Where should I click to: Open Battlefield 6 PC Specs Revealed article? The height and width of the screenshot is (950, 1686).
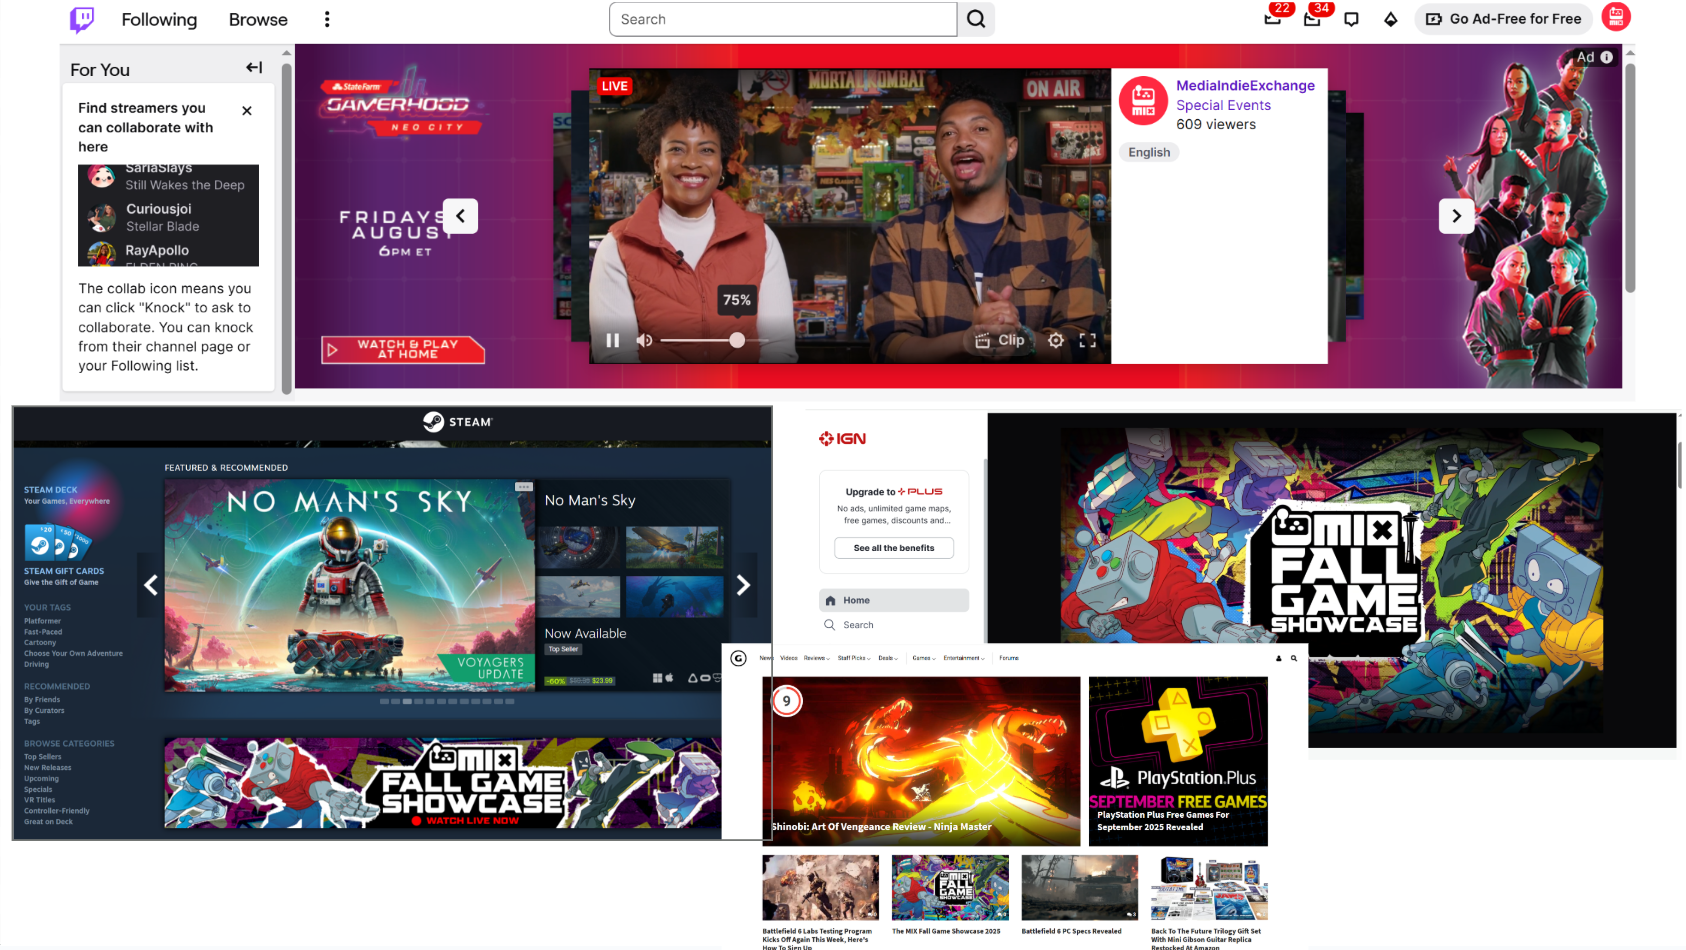(1080, 894)
